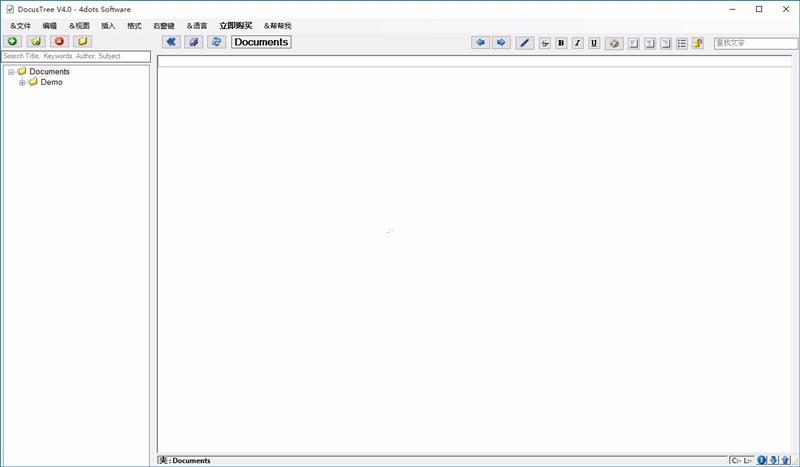Toggle bold formatting

click(561, 43)
